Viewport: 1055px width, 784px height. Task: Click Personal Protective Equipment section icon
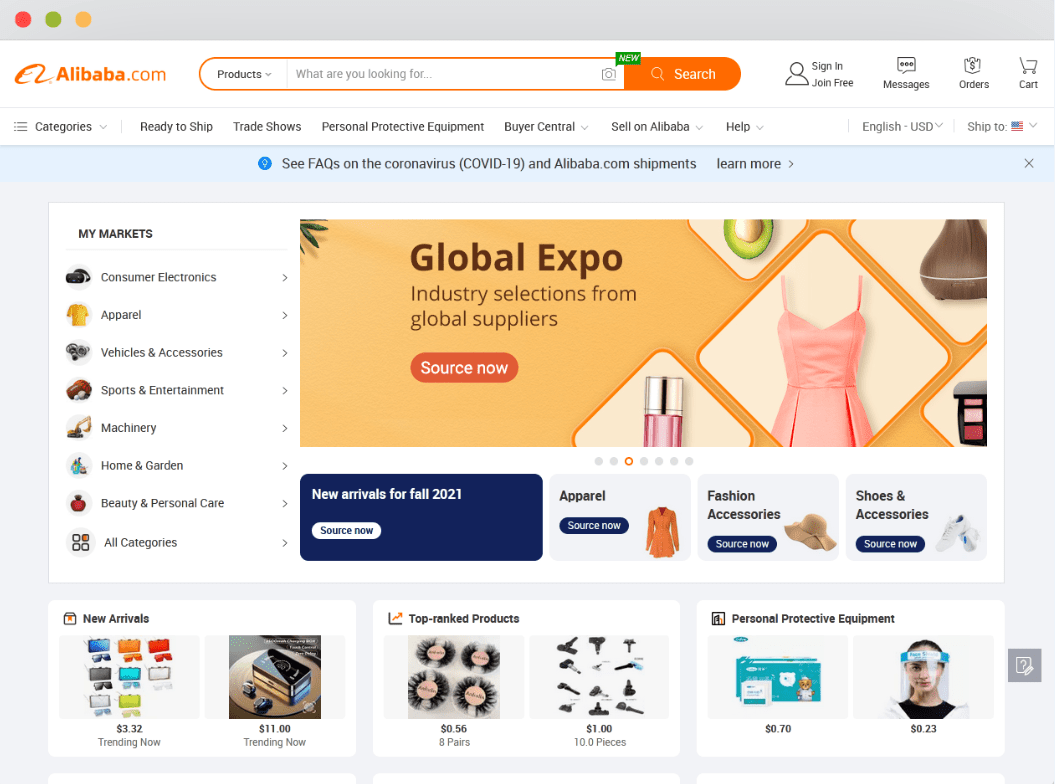click(x=718, y=618)
